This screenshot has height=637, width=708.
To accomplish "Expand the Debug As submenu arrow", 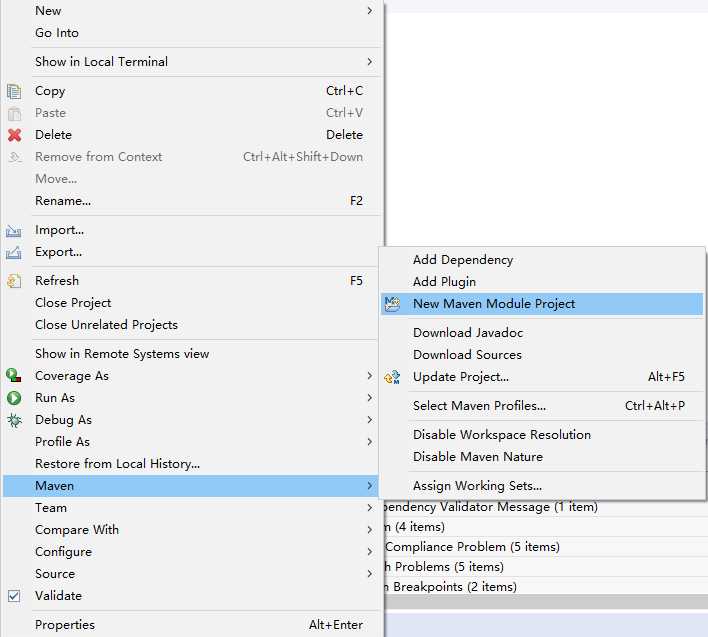I will (370, 420).
